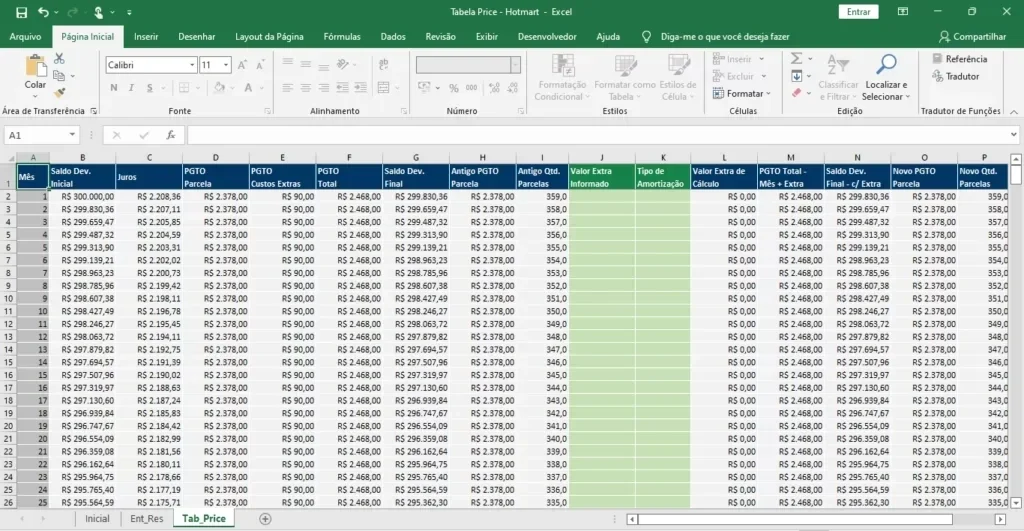Click the Save disk icon
Viewport: 1024px width, 531px height.
(x=22, y=12)
